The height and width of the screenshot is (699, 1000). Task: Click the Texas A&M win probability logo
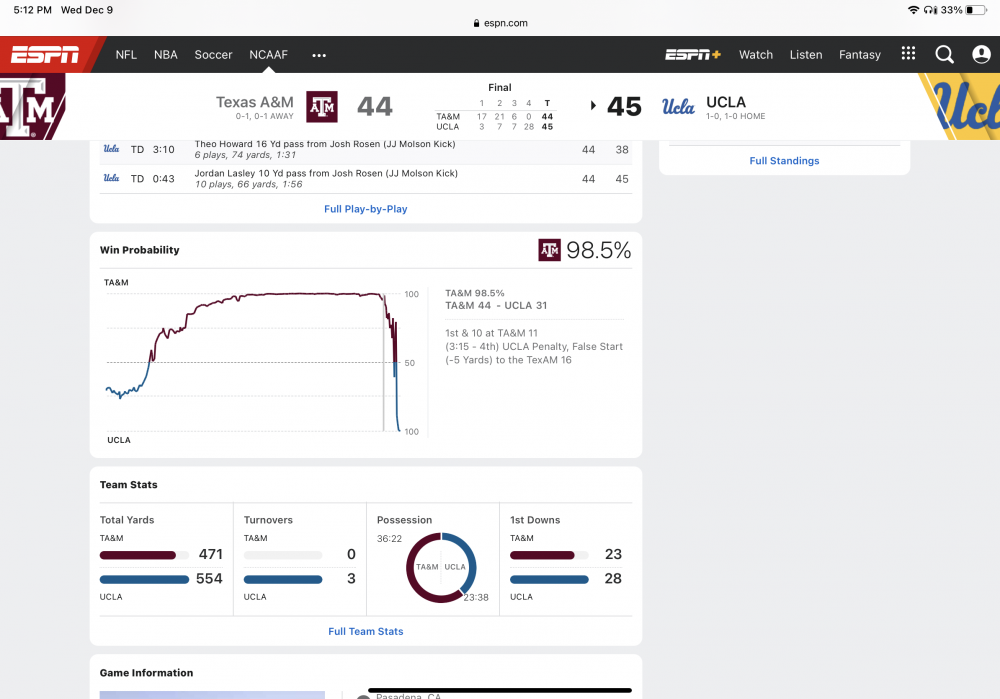pyautogui.click(x=549, y=250)
